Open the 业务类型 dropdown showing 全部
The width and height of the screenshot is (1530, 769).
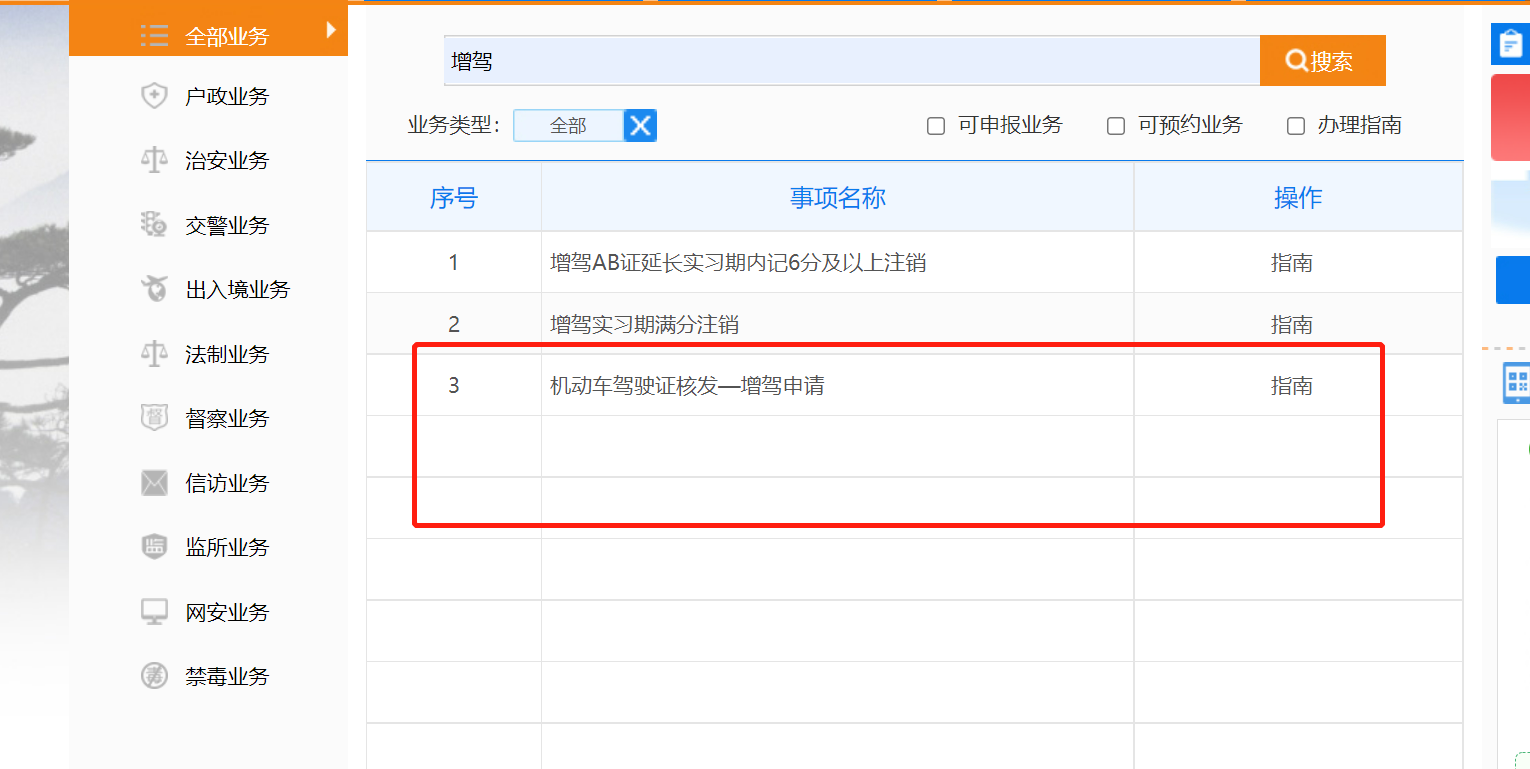(x=568, y=126)
